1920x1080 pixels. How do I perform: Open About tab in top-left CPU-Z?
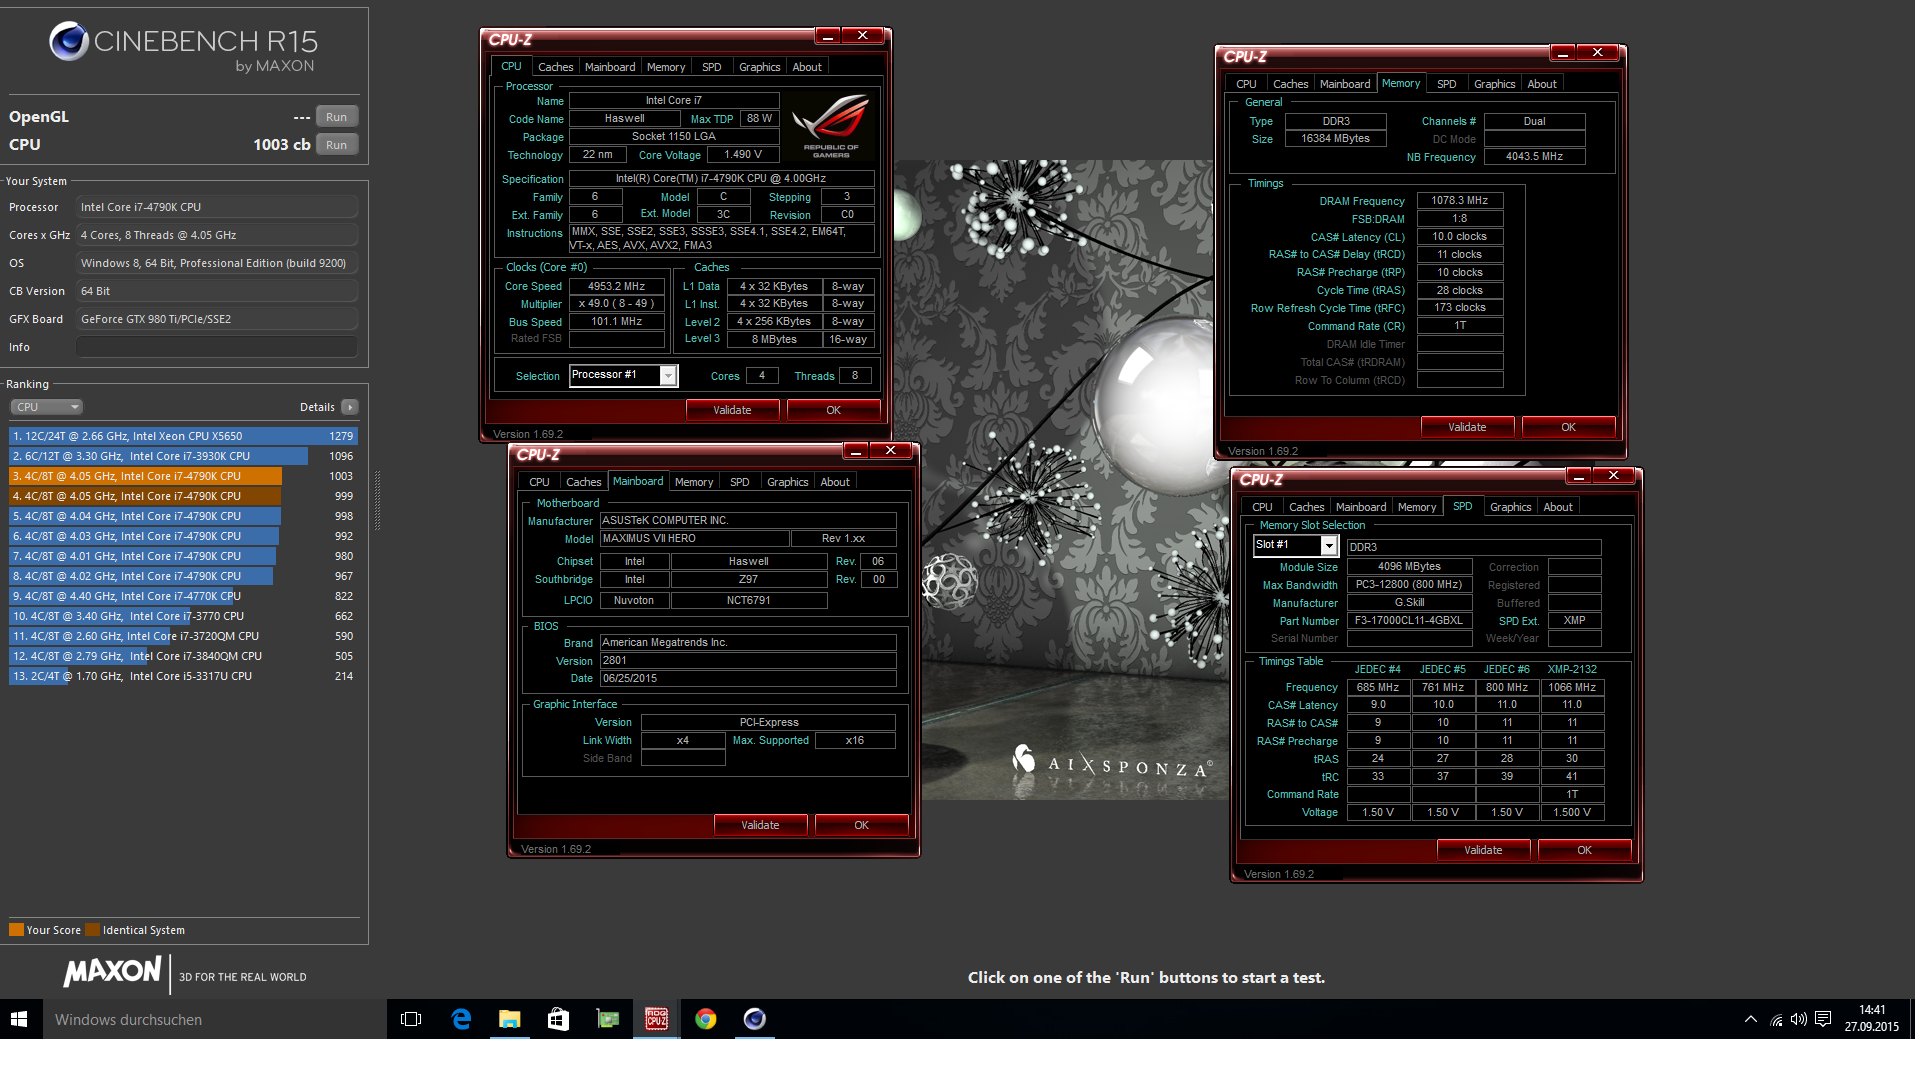point(807,67)
